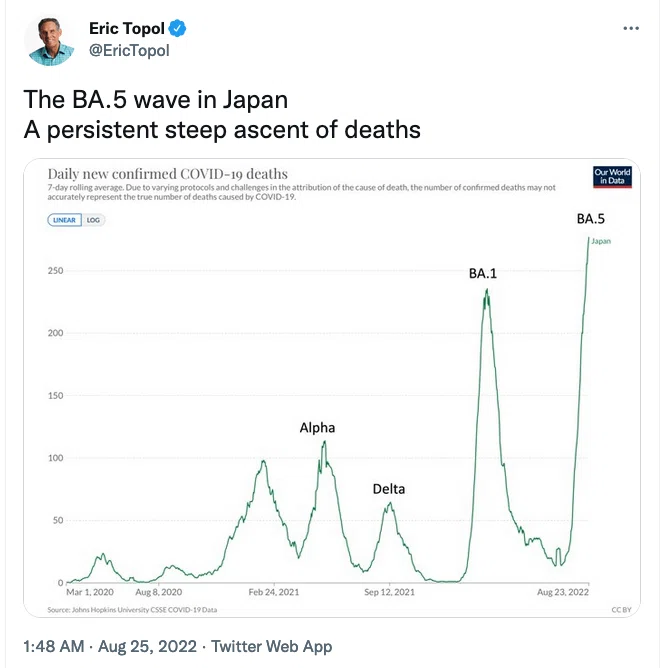Screen dimensions: 664x668
Task: Click the green Japan series label
Action: pyautogui.click(x=601, y=241)
